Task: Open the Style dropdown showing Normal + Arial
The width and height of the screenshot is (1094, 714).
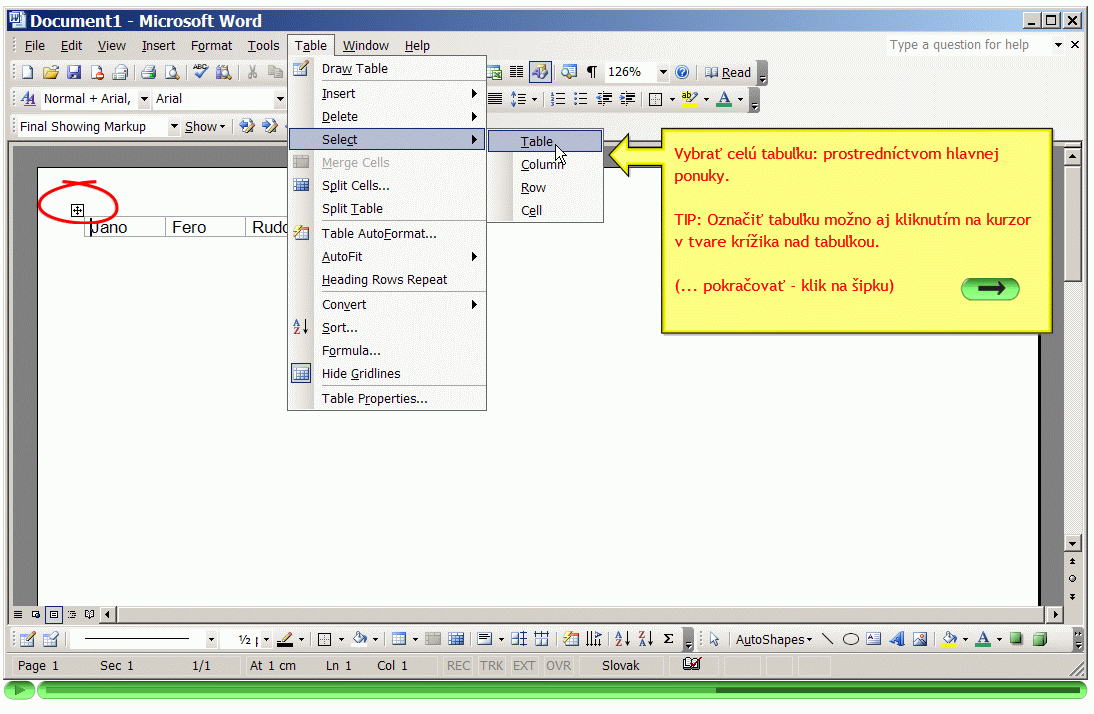Action: [144, 99]
